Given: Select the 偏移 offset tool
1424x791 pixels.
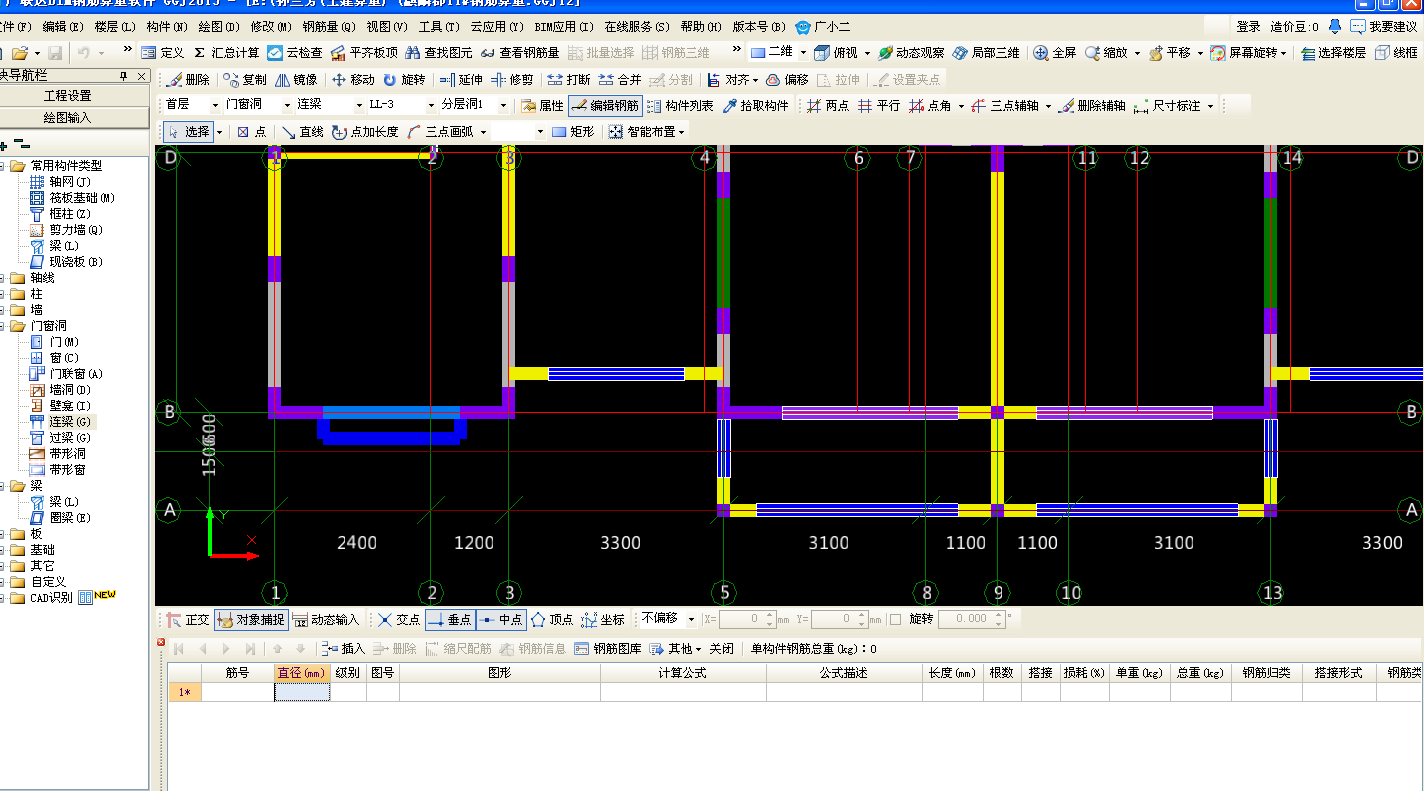Looking at the screenshot, I should [x=787, y=79].
